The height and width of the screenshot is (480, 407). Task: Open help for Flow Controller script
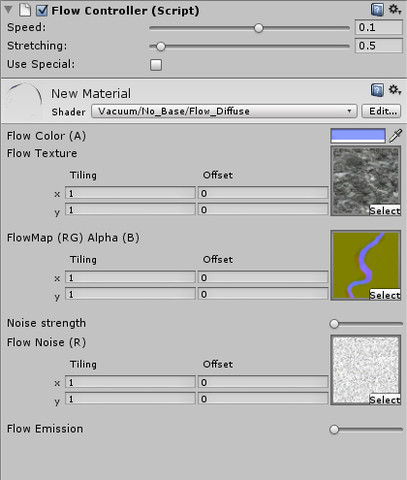tap(377, 10)
